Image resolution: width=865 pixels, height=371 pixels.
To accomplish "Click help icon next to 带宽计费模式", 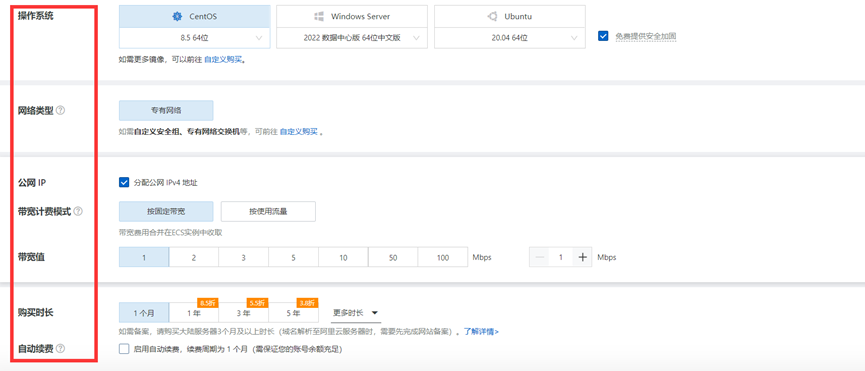I will point(78,211).
